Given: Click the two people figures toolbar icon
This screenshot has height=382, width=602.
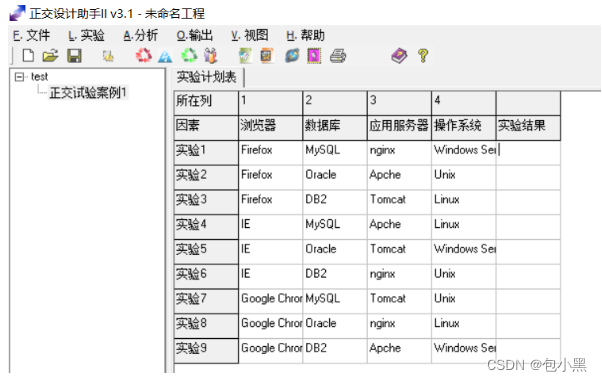Looking at the screenshot, I should click(211, 56).
